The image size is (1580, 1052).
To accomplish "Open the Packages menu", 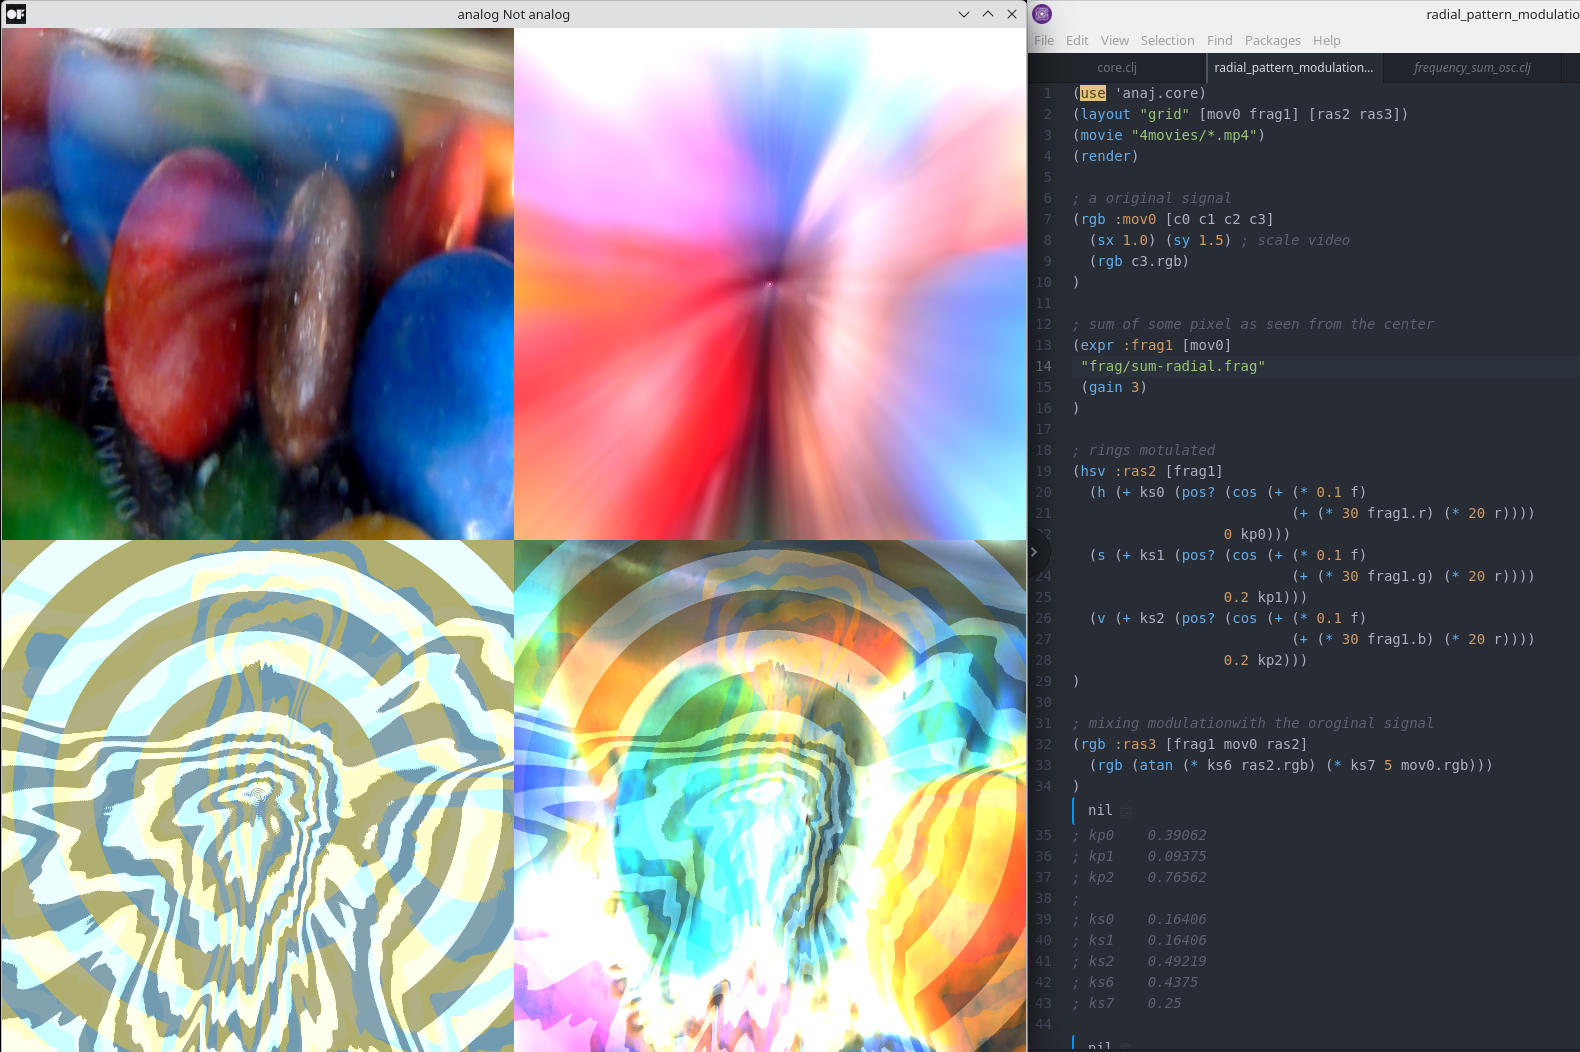I will pos(1272,40).
